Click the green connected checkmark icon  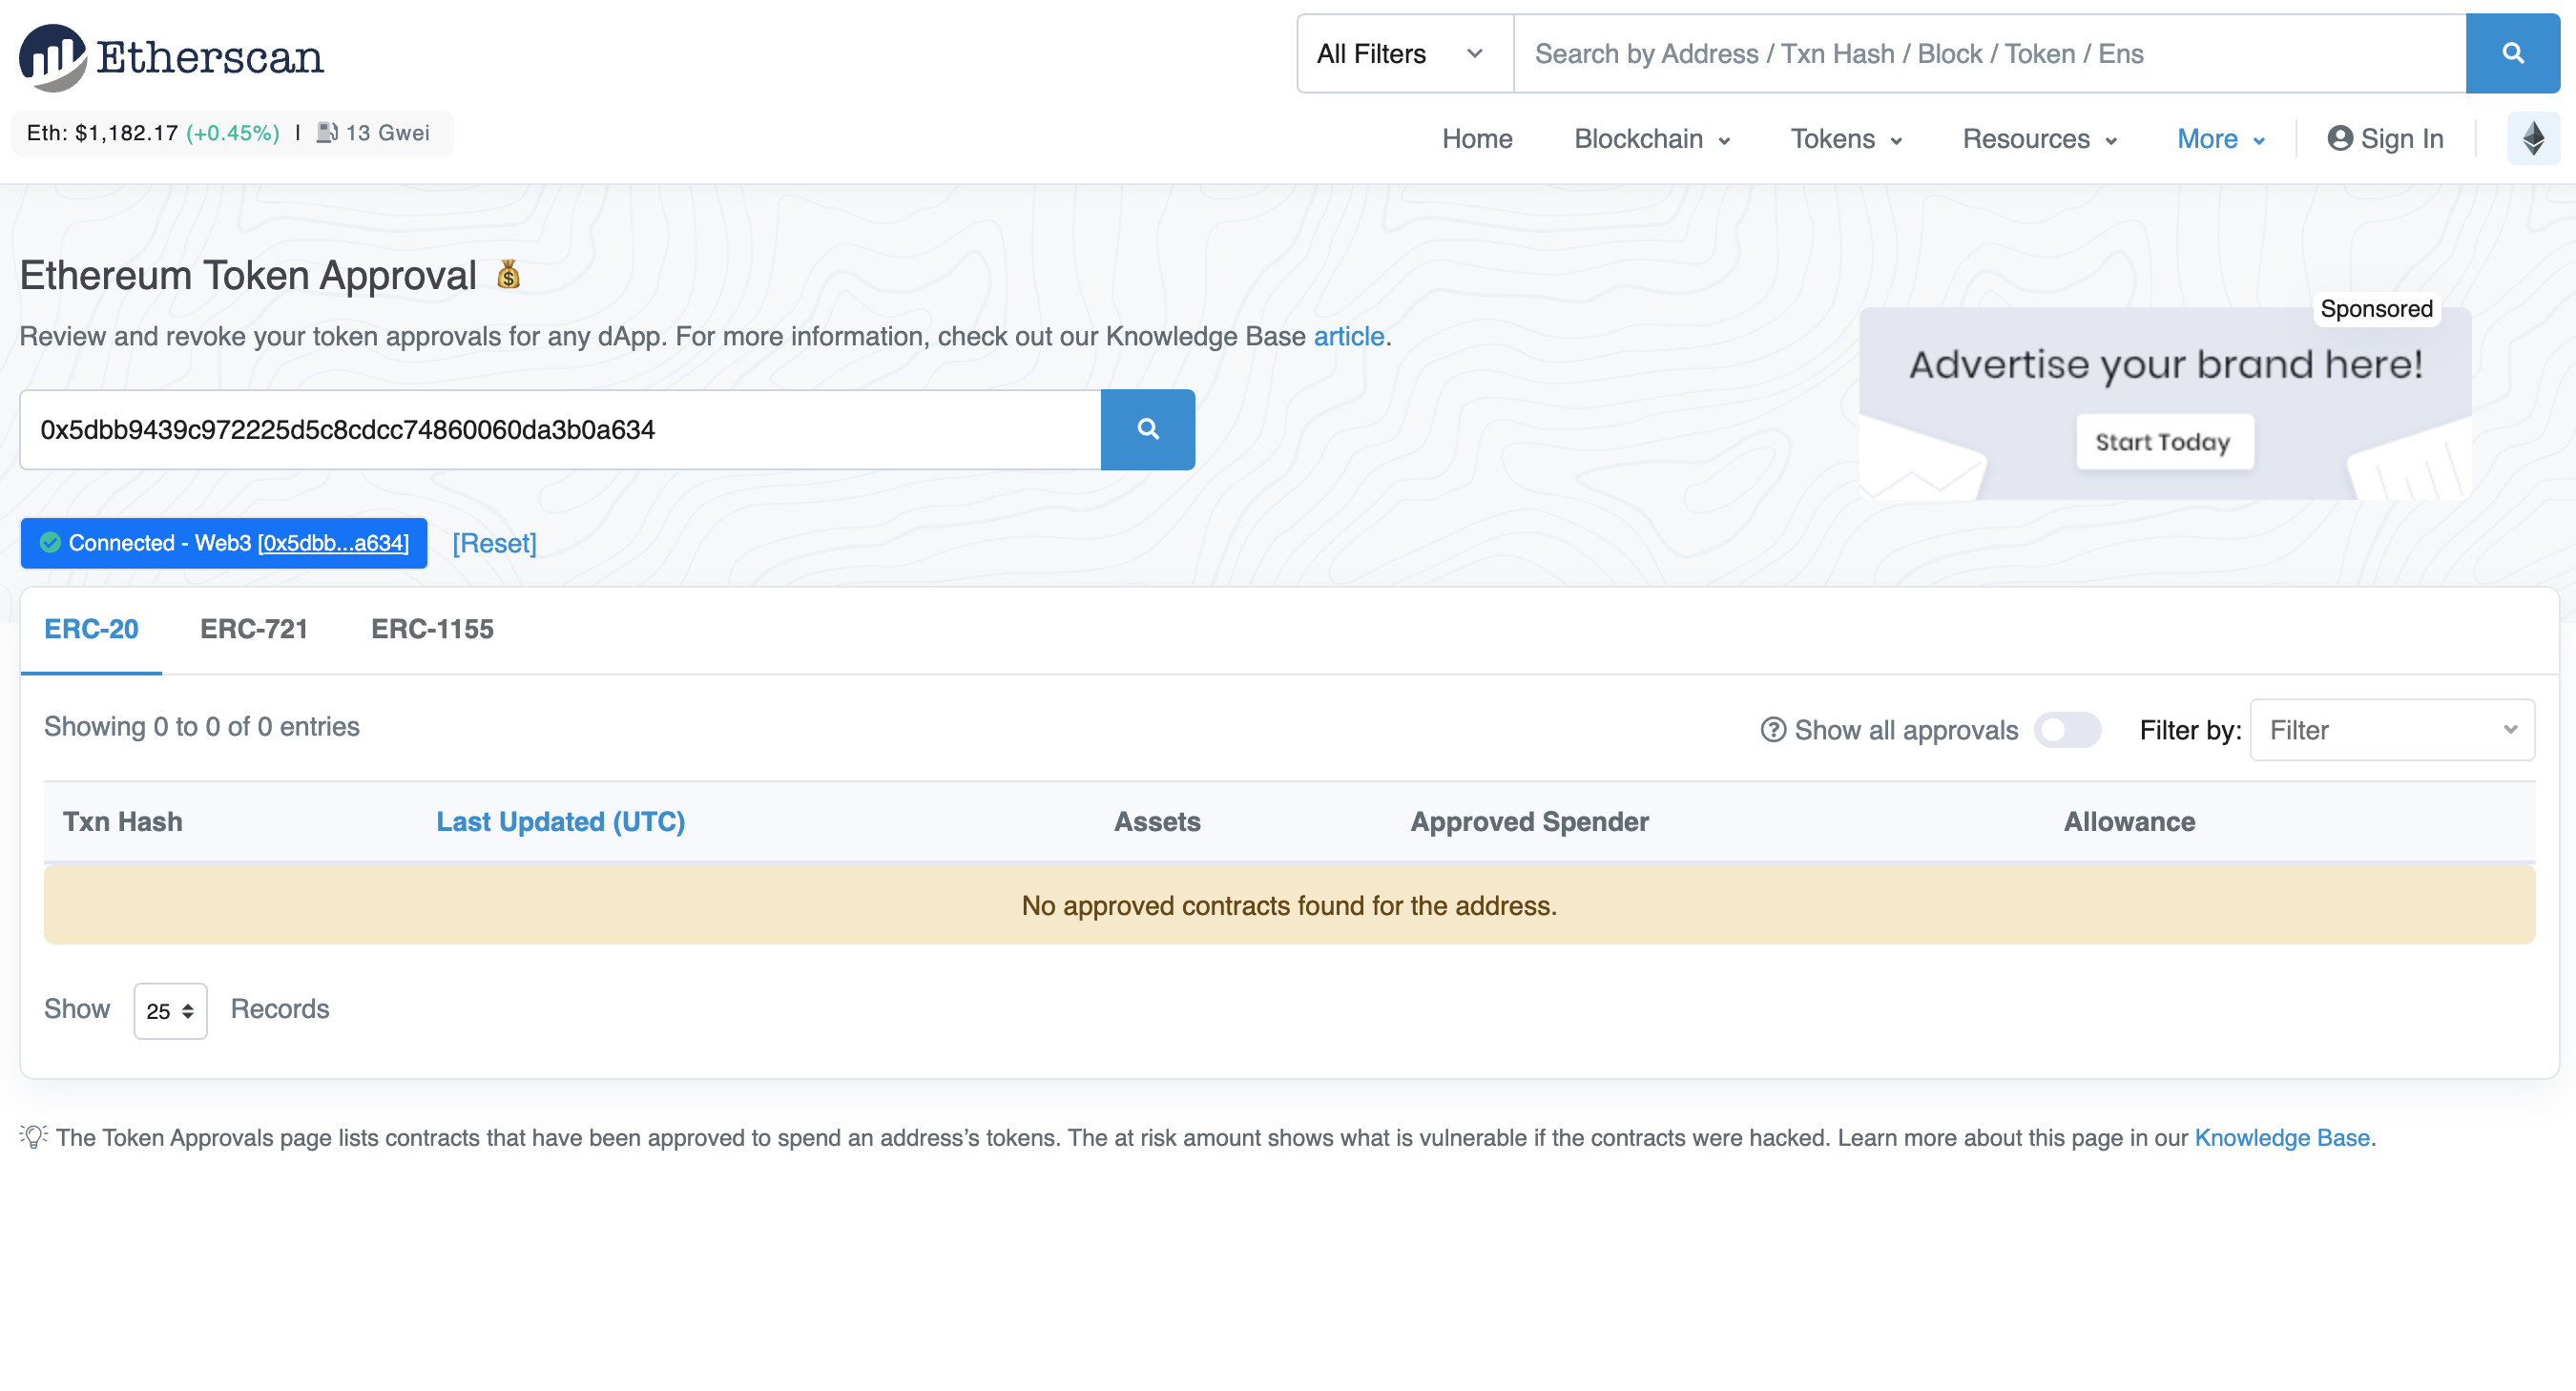click(50, 543)
